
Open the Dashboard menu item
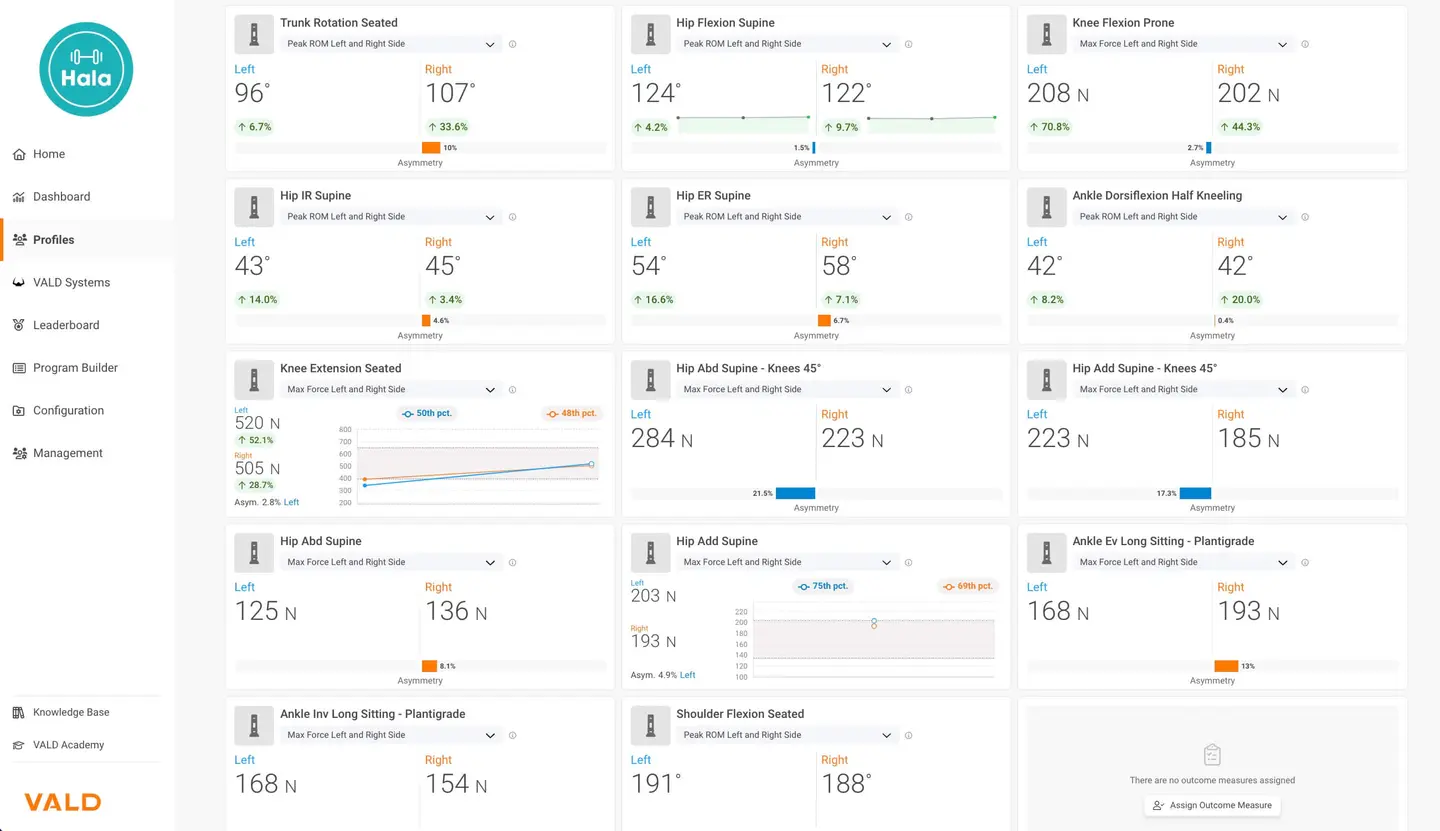[x=61, y=197]
